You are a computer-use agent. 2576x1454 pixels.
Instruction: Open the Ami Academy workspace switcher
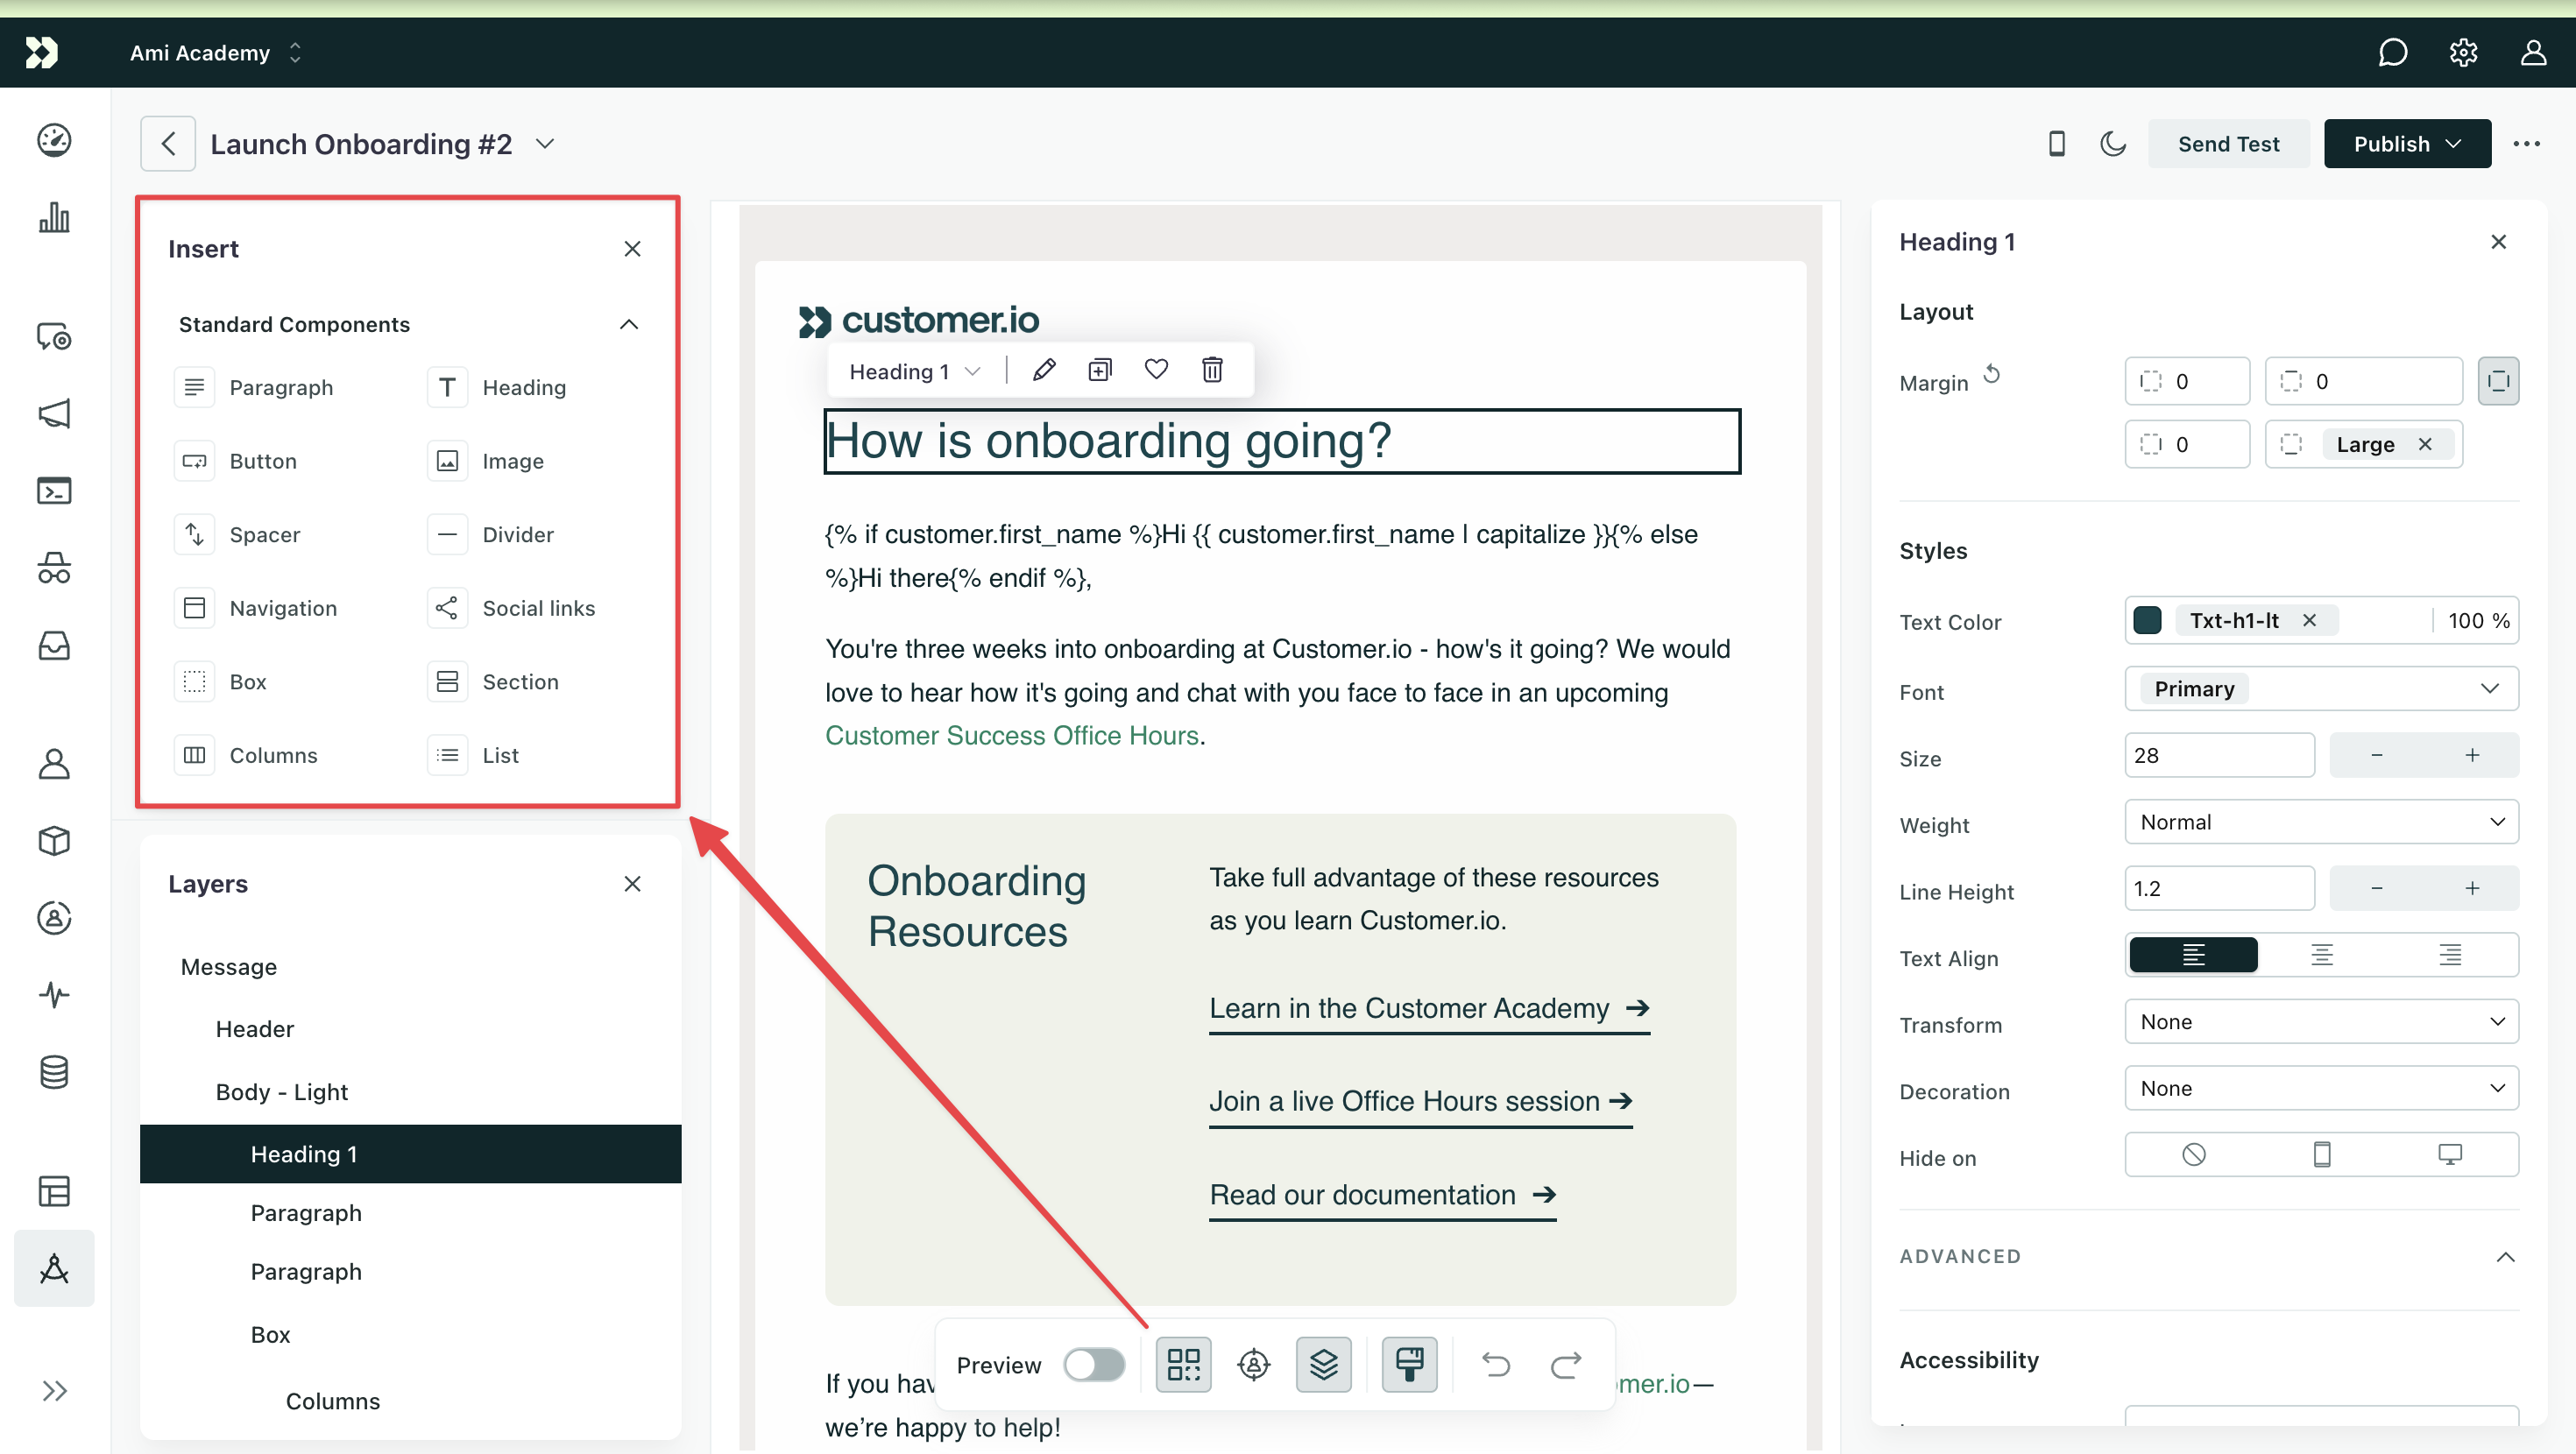tap(215, 52)
